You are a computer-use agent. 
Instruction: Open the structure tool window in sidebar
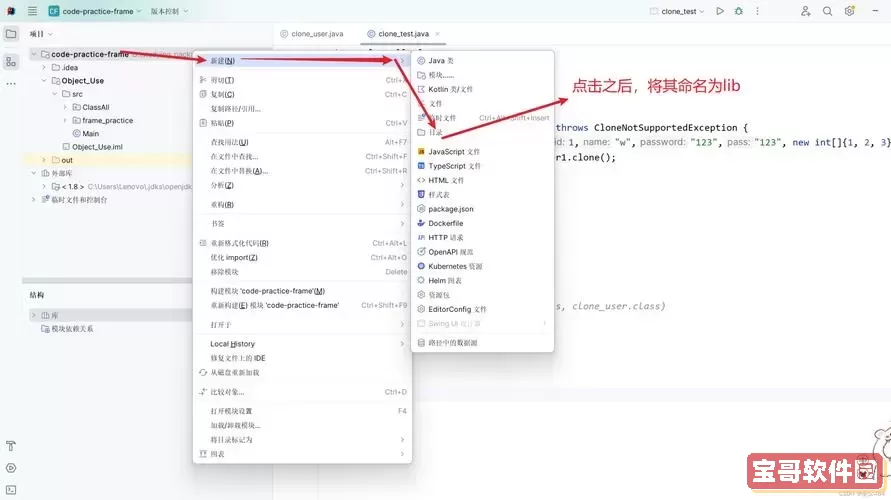coord(11,62)
